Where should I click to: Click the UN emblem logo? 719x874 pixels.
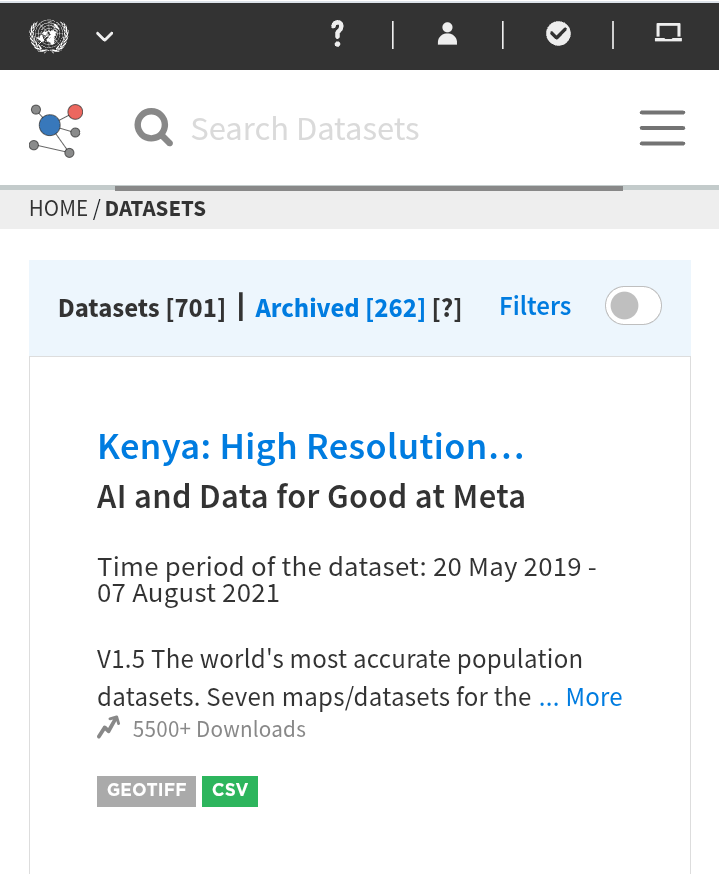[x=49, y=36]
